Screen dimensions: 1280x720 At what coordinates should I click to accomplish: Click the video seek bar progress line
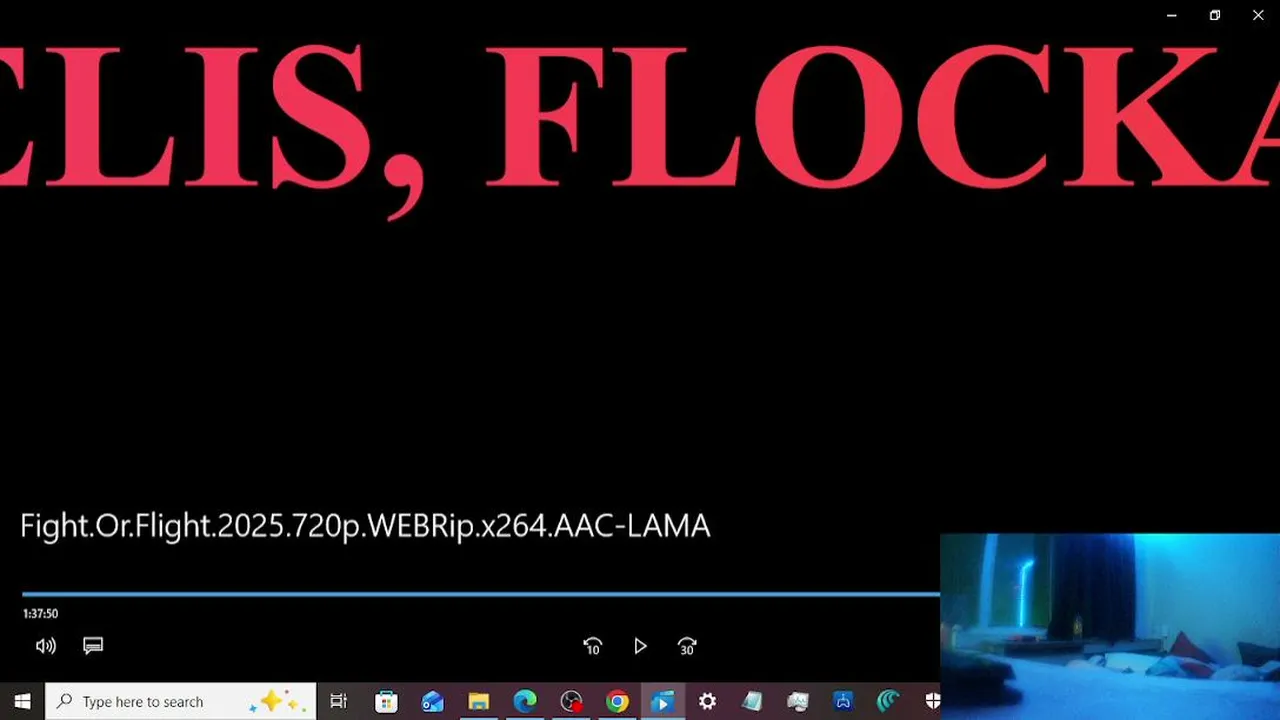(x=480, y=594)
